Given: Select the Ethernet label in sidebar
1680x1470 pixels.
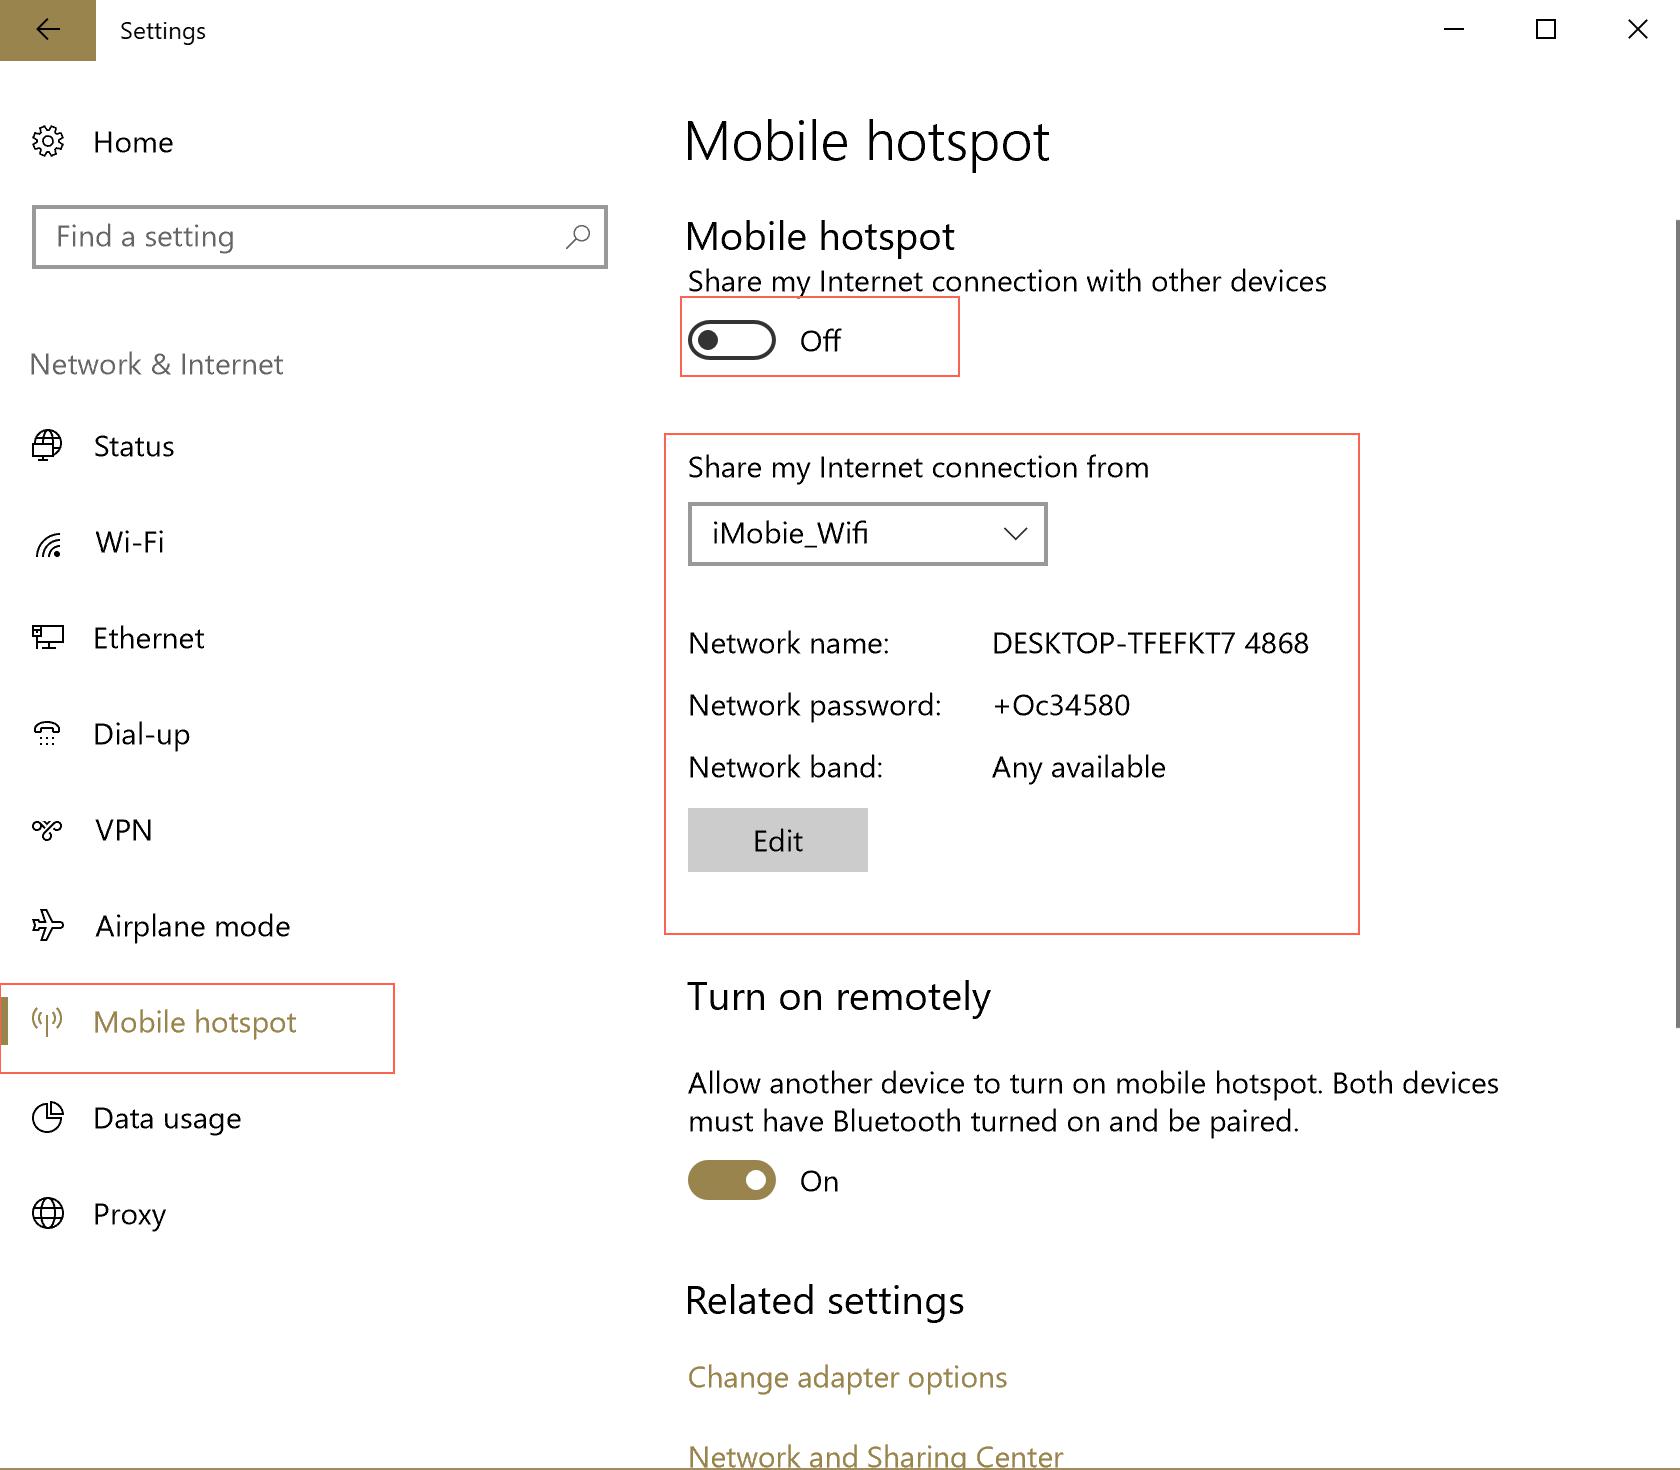Looking at the screenshot, I should click(x=149, y=638).
